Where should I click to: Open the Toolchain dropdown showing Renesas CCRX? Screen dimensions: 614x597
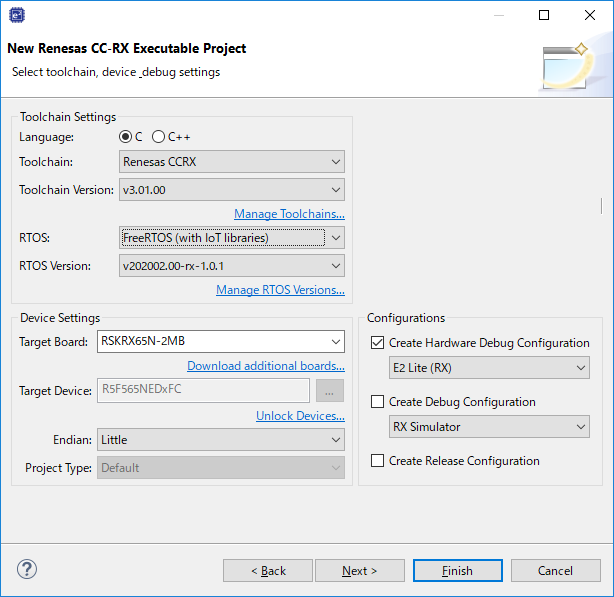click(232, 162)
